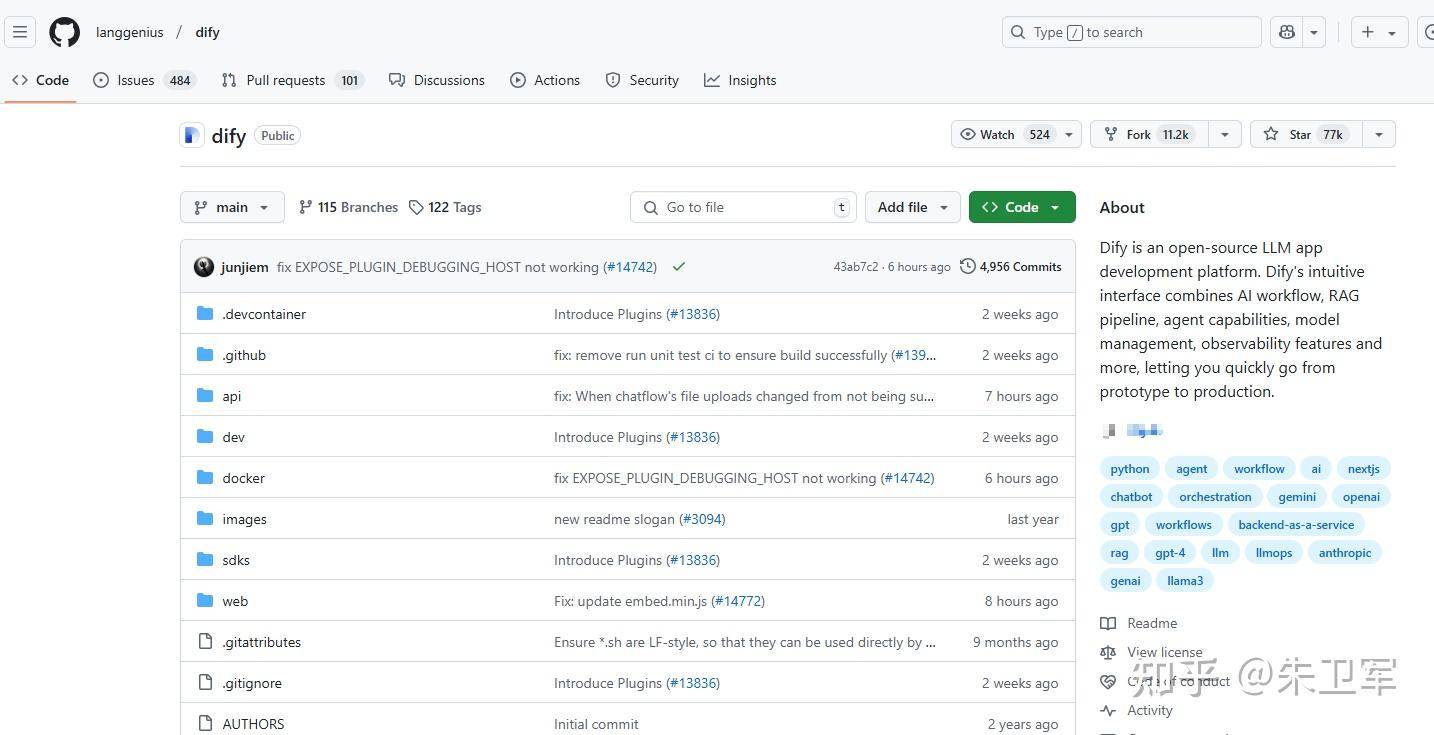This screenshot has height=735, width=1434.
Task: Open the hamburger navigation menu
Action: pos(20,32)
